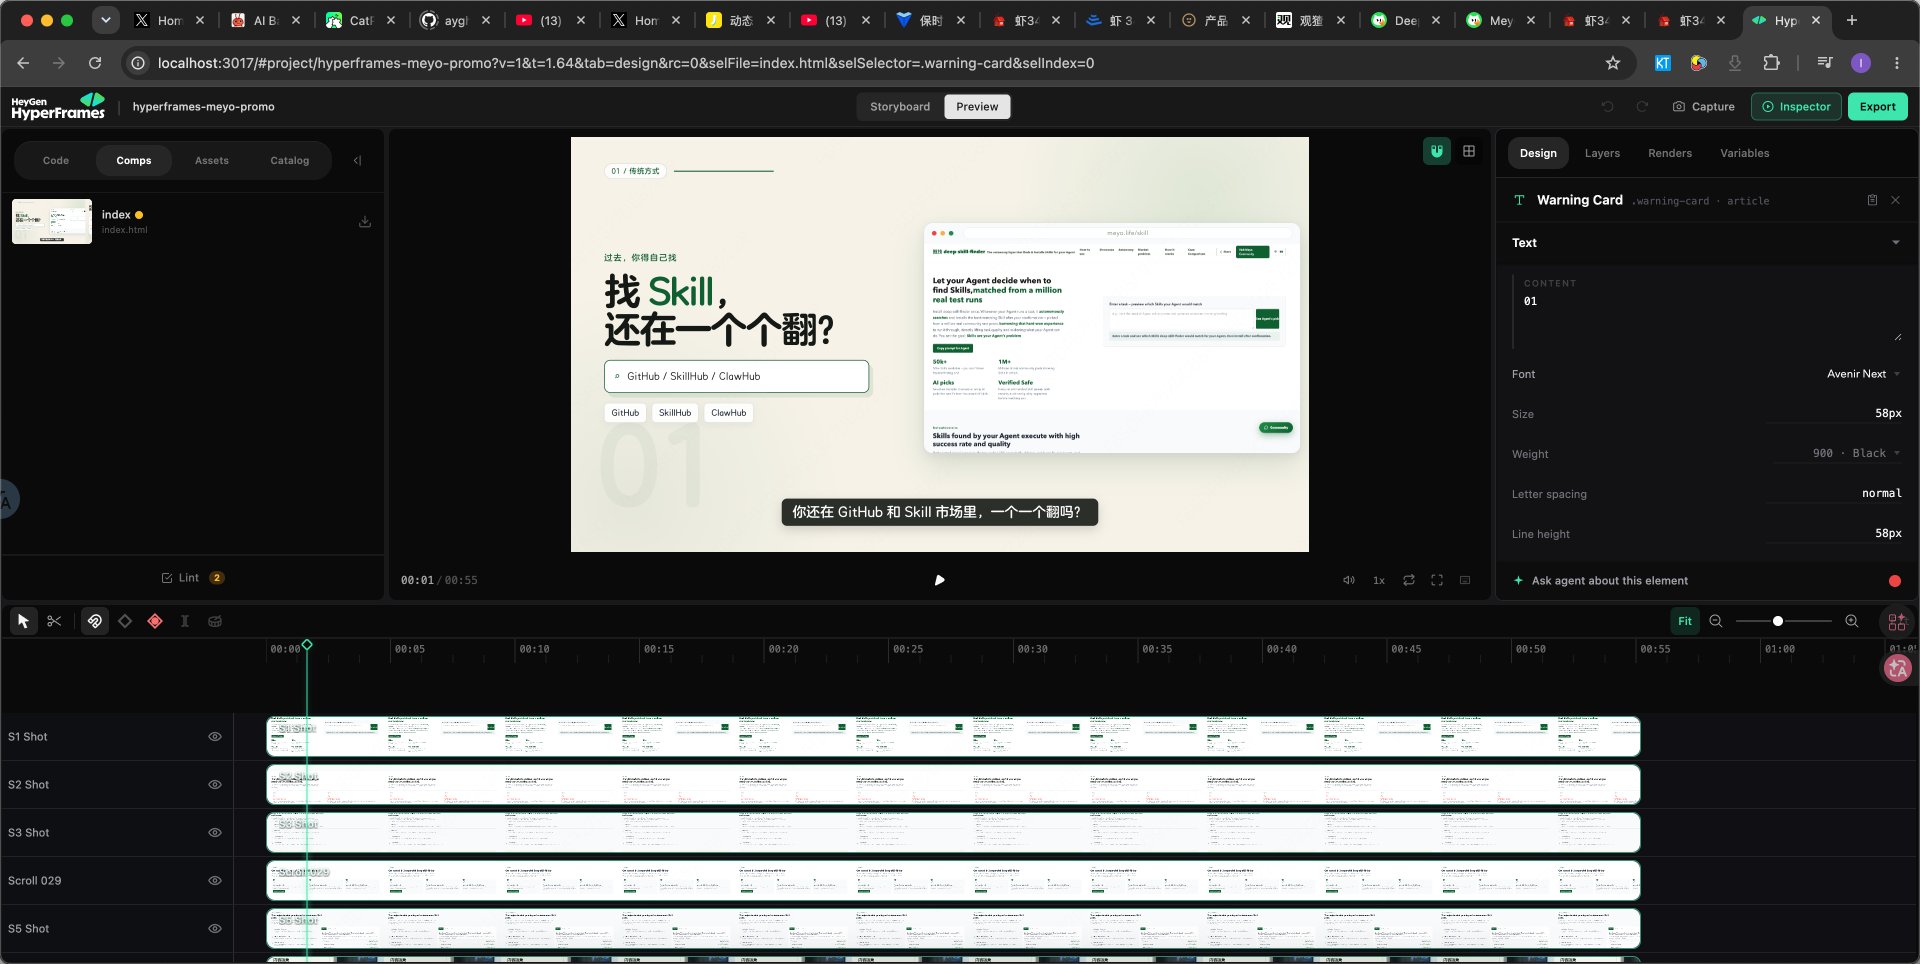Switch to the Design tab in inspector
This screenshot has height=964, width=1920.
coord(1538,153)
